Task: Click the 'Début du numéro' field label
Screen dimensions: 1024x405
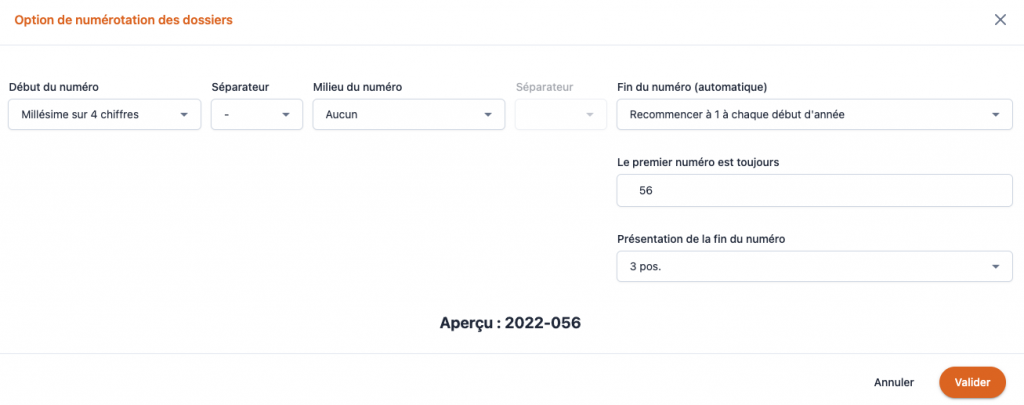Action: [x=53, y=87]
